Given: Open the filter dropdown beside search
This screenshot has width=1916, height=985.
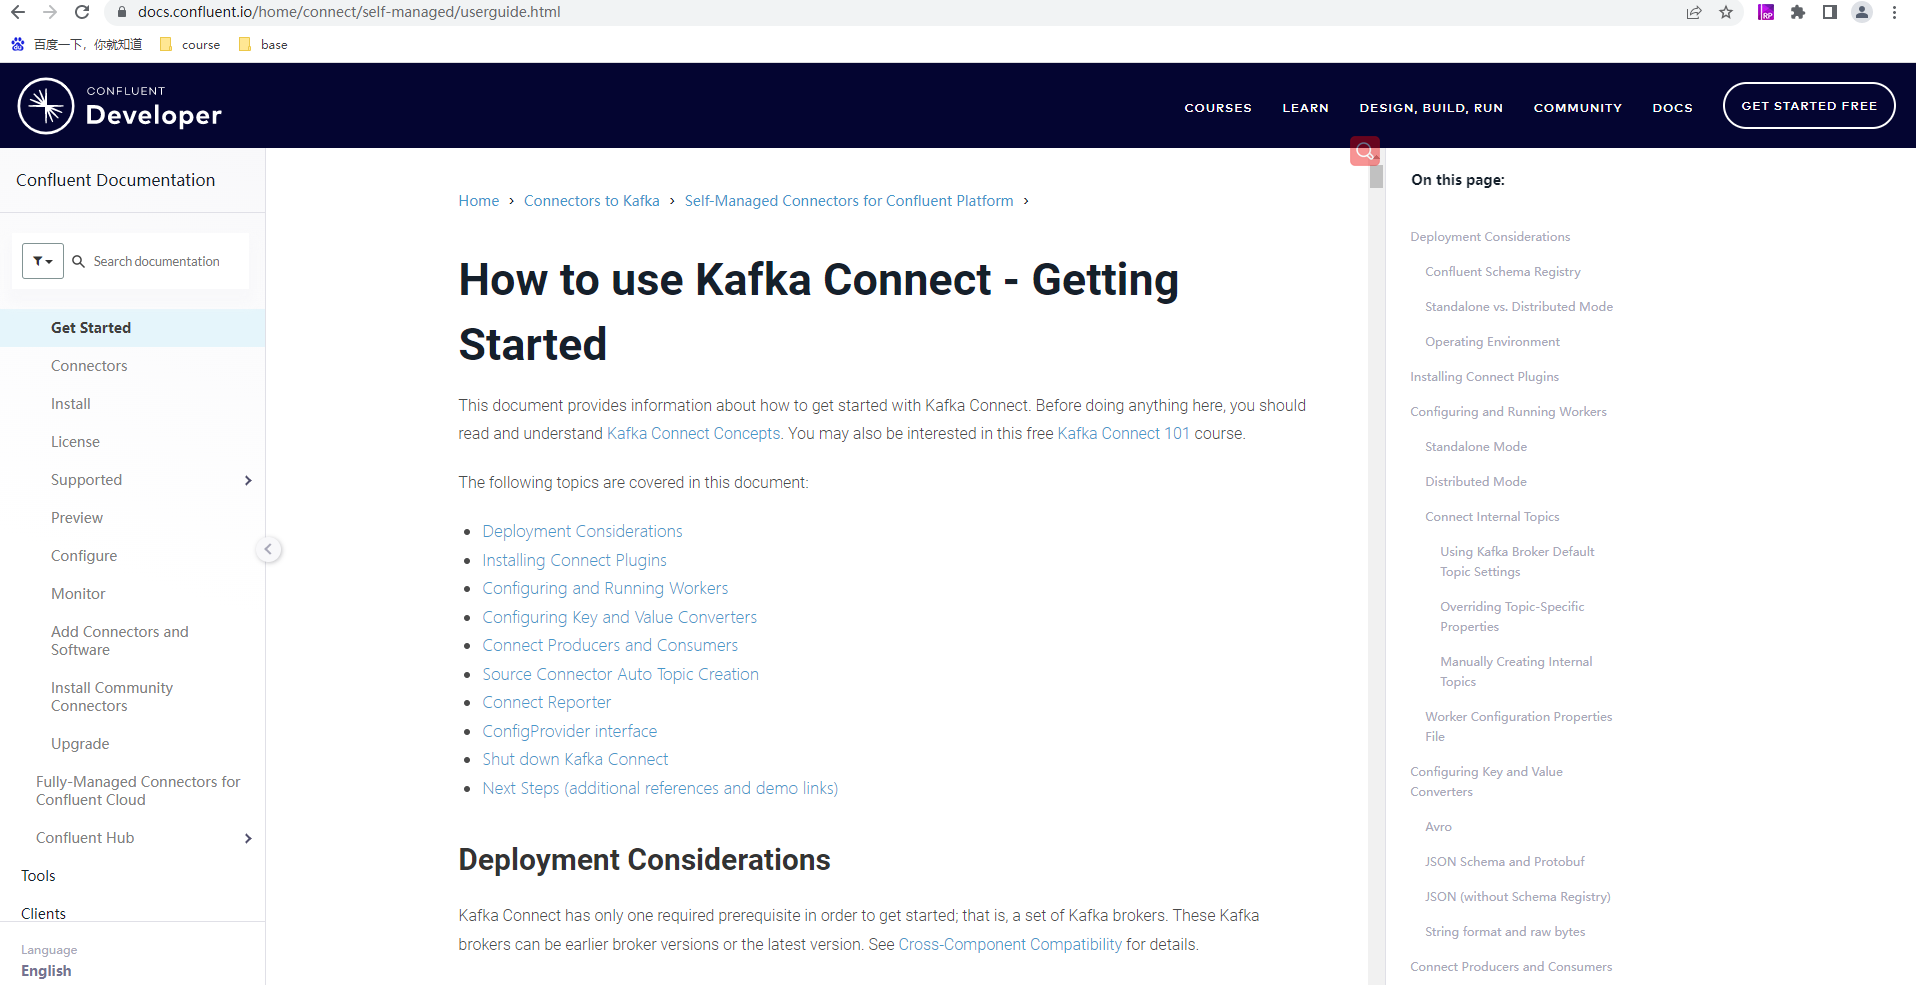Looking at the screenshot, I should coord(43,261).
